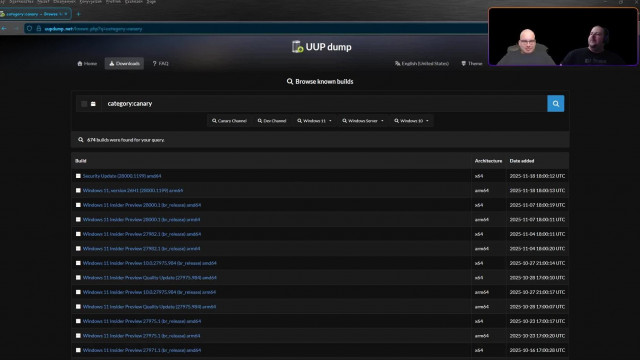Click the shield icon in address bar

29,29
